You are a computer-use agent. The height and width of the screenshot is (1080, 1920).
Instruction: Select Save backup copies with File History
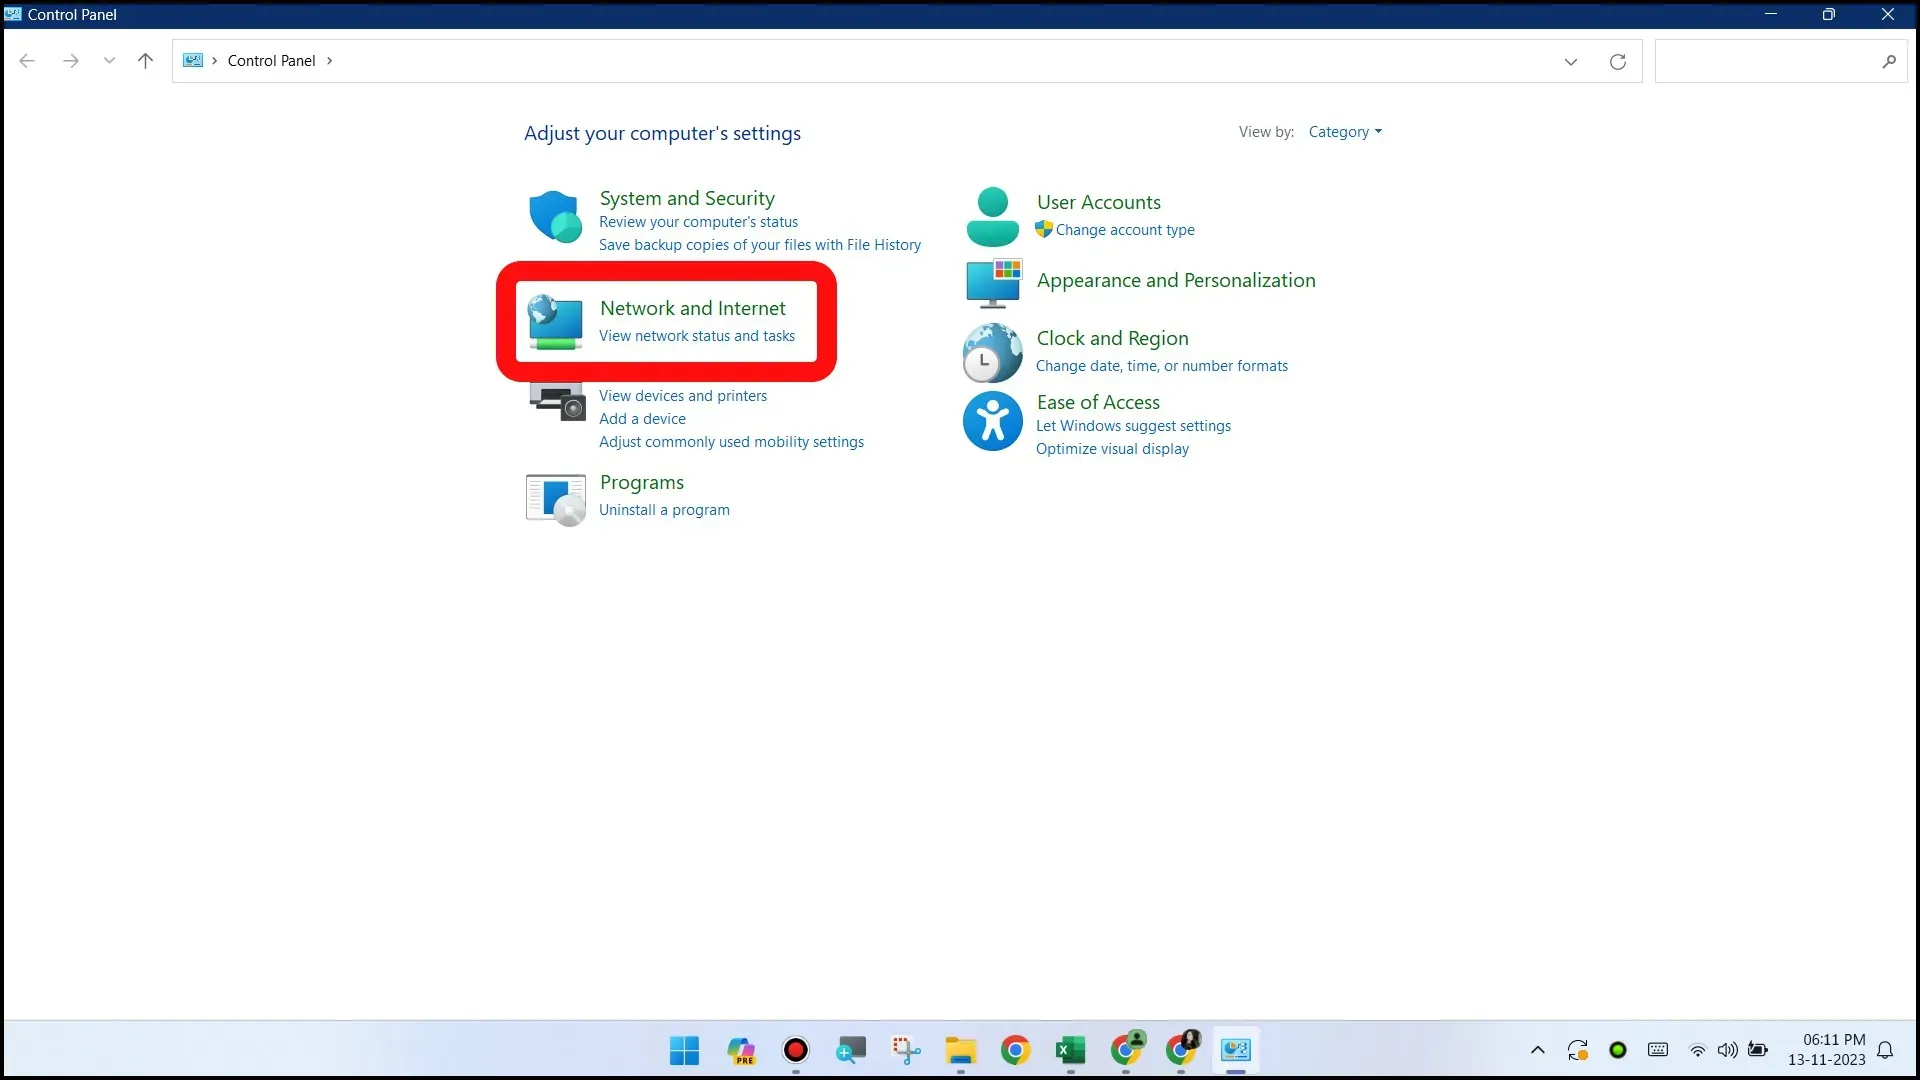click(x=760, y=244)
